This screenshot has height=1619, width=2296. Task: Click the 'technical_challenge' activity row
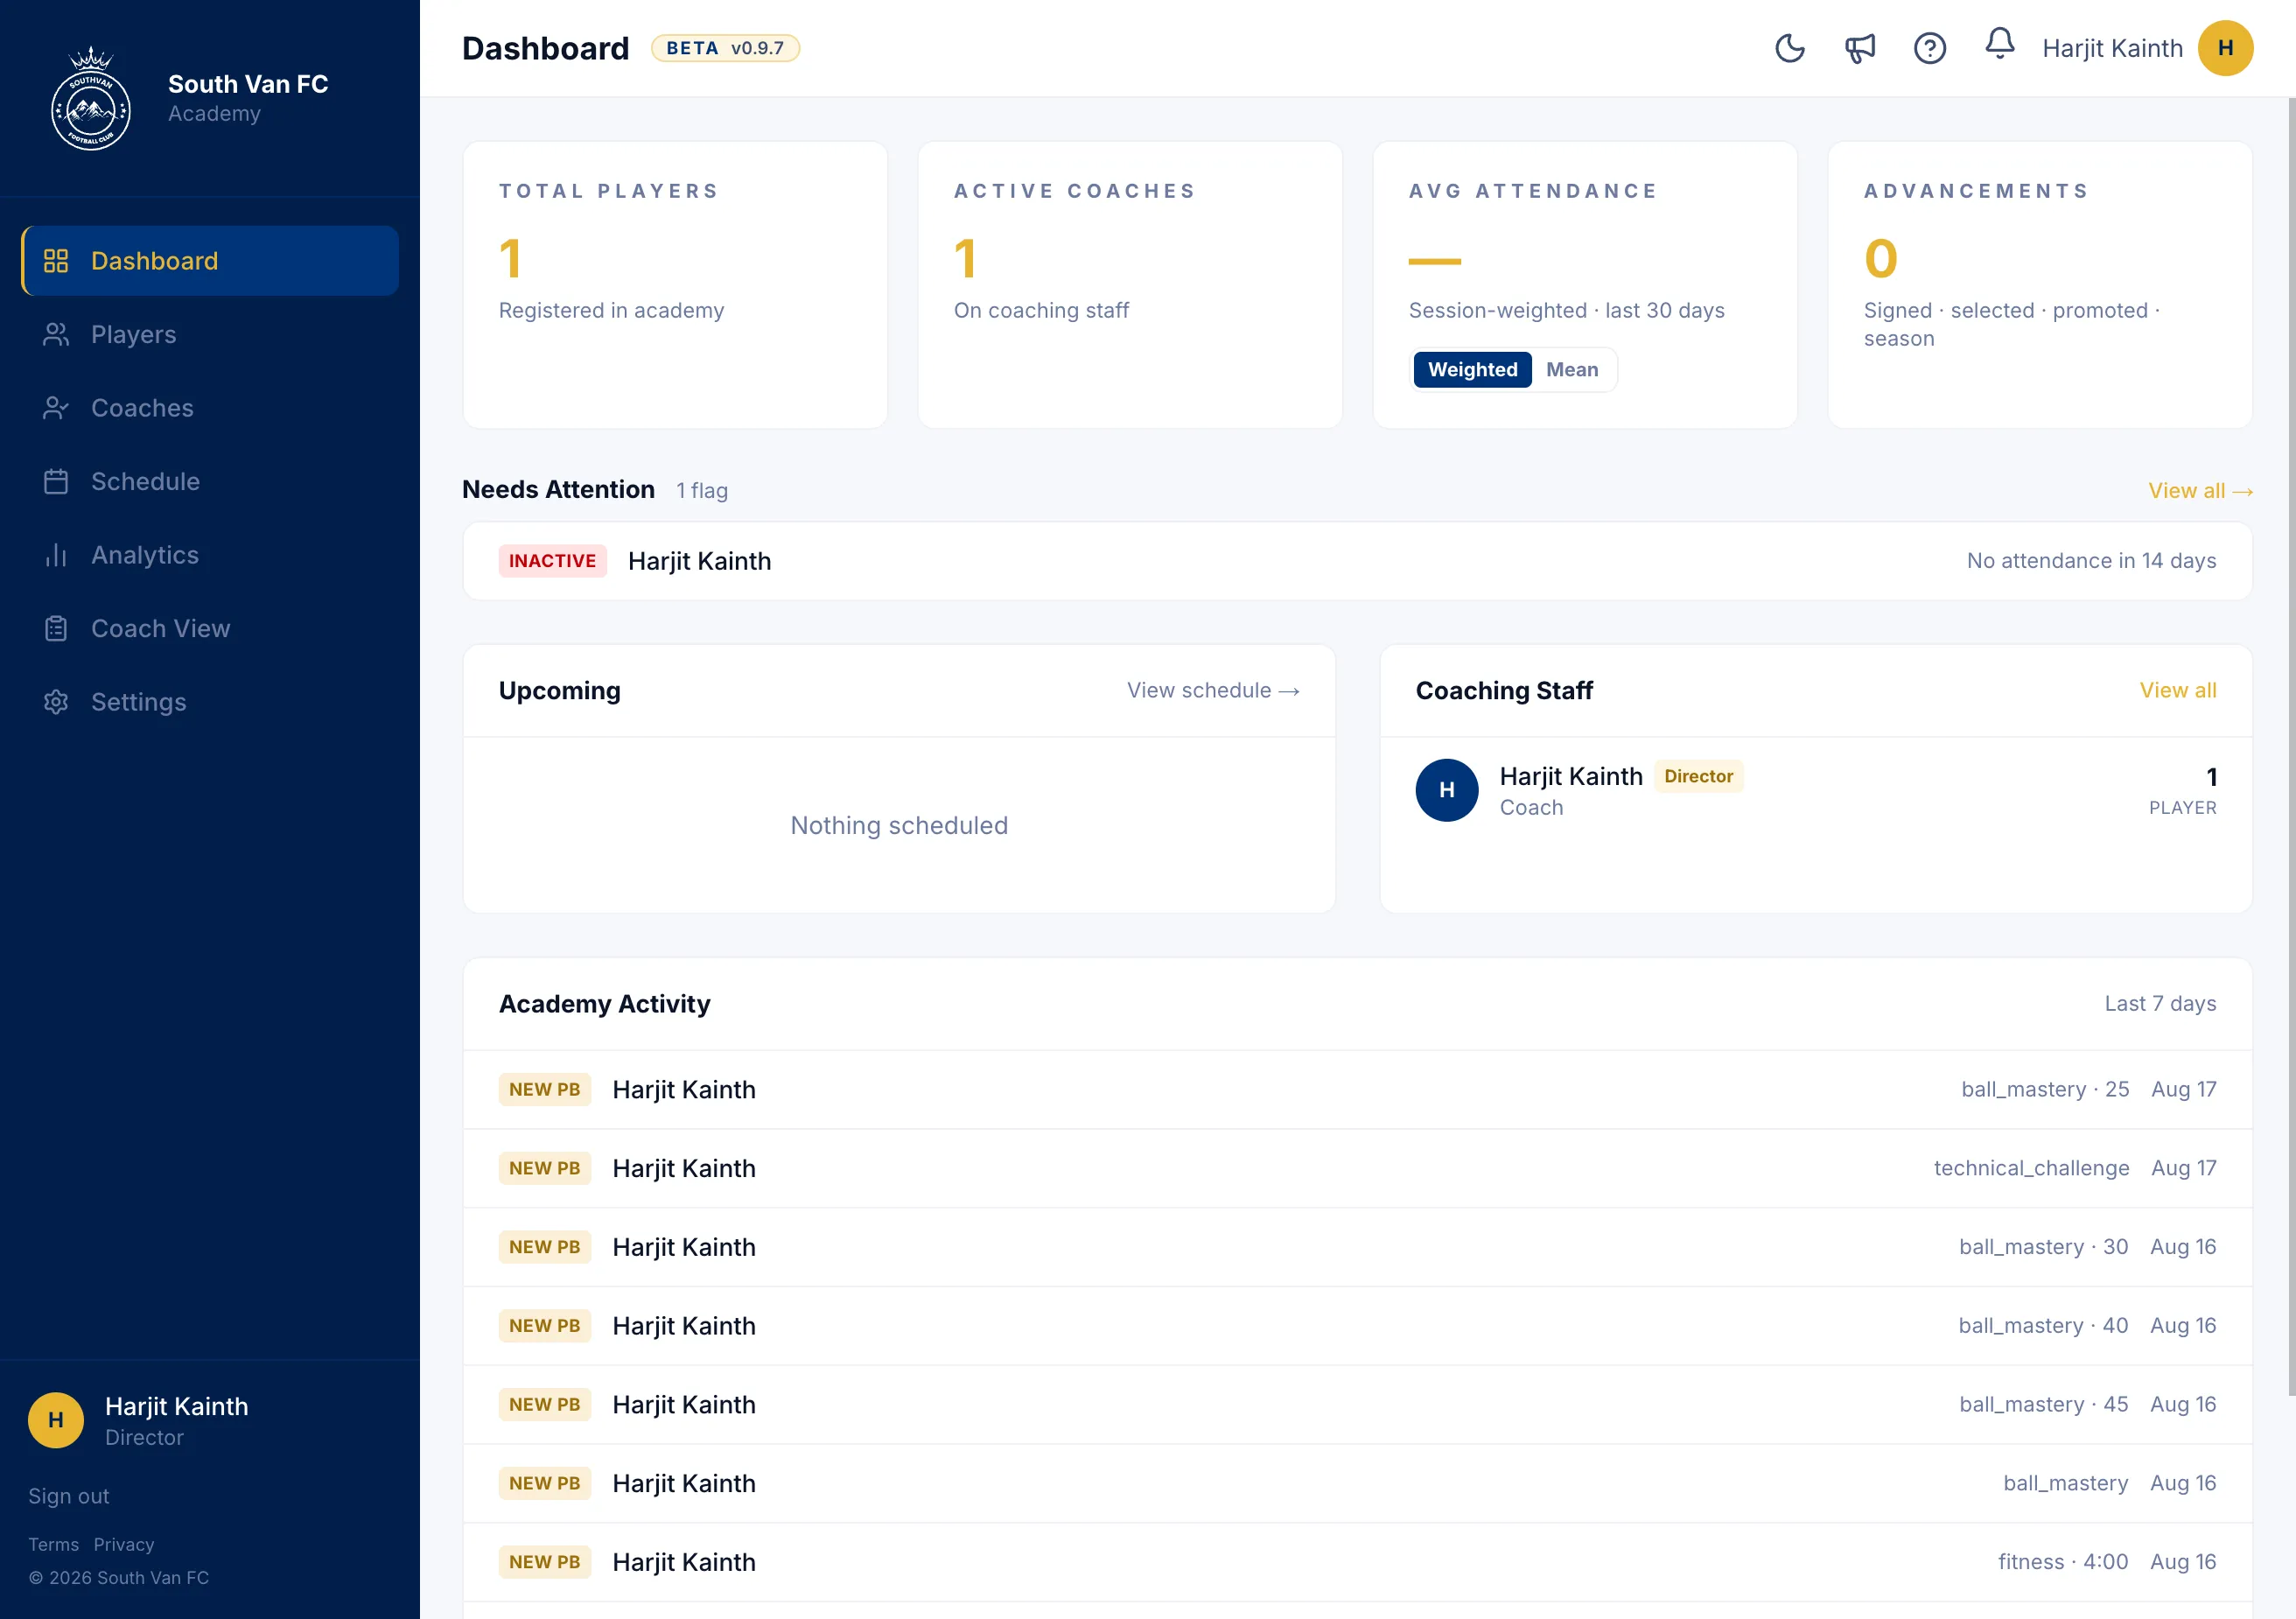pos(1357,1168)
